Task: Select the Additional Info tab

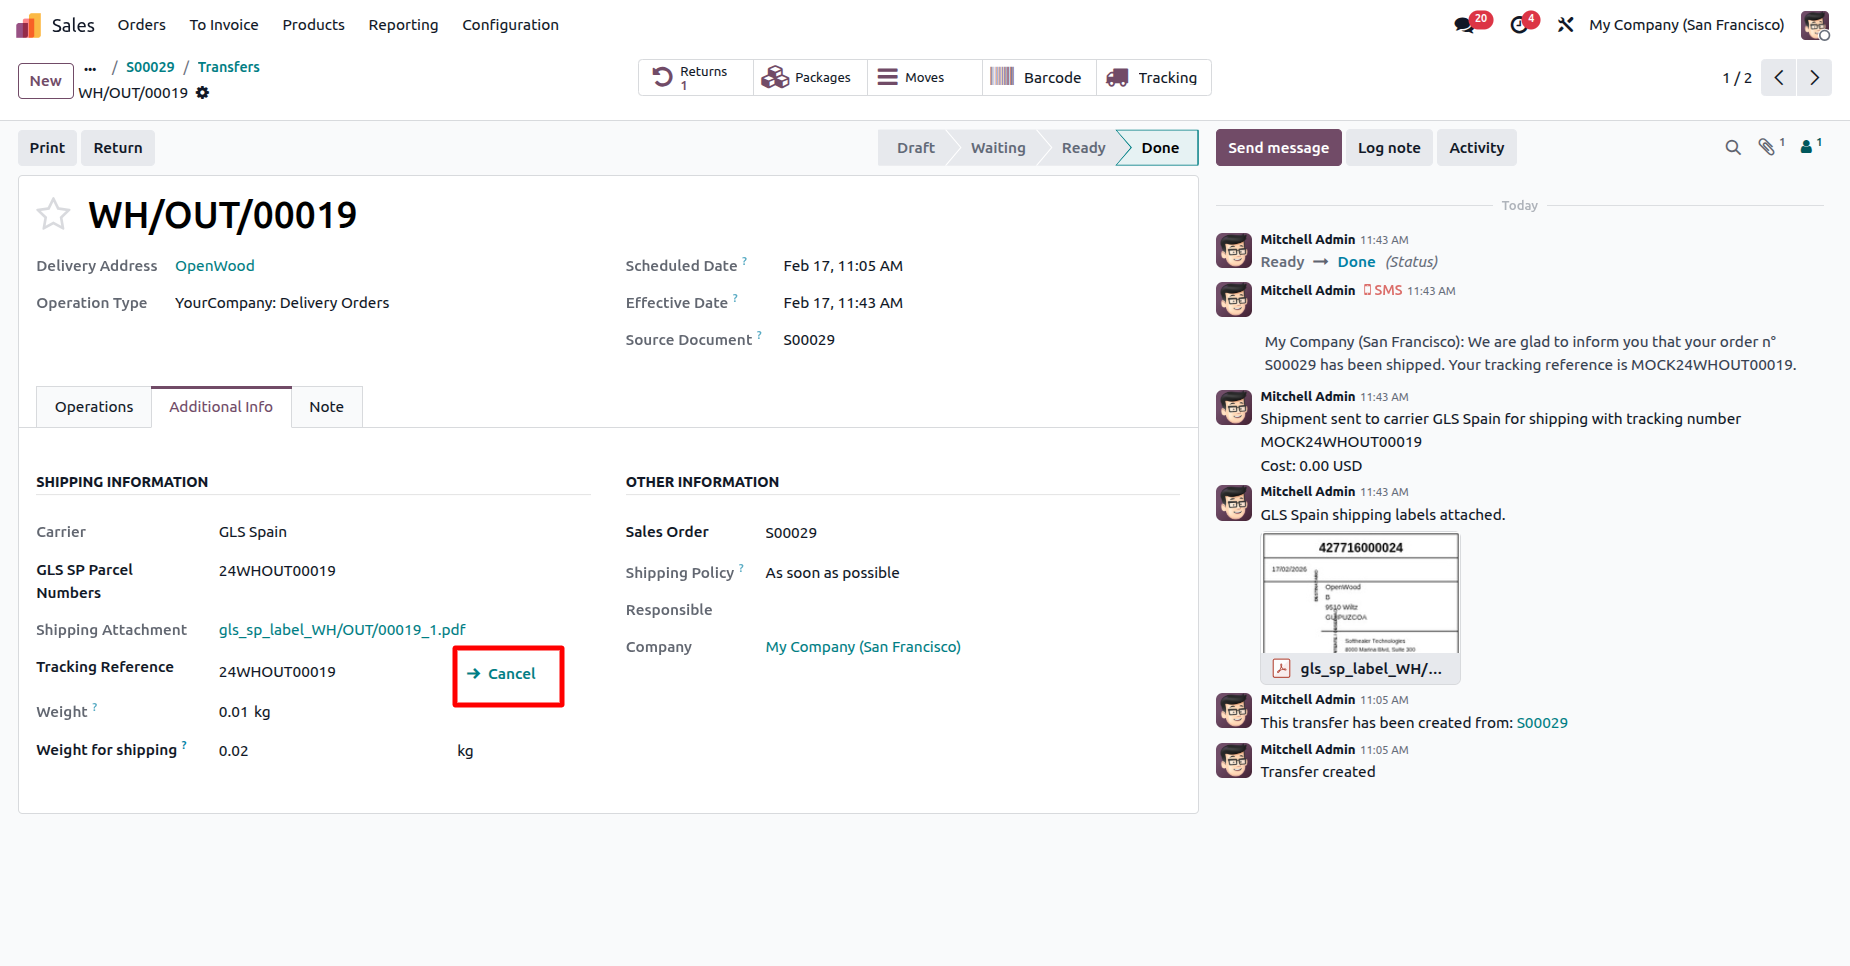Action: pos(221,407)
